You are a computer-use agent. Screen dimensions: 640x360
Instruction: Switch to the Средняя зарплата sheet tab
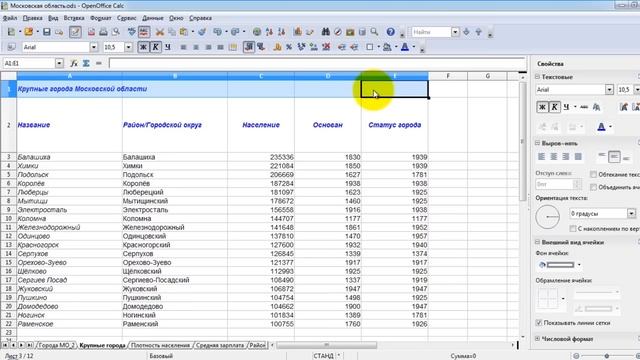[x=220, y=345]
